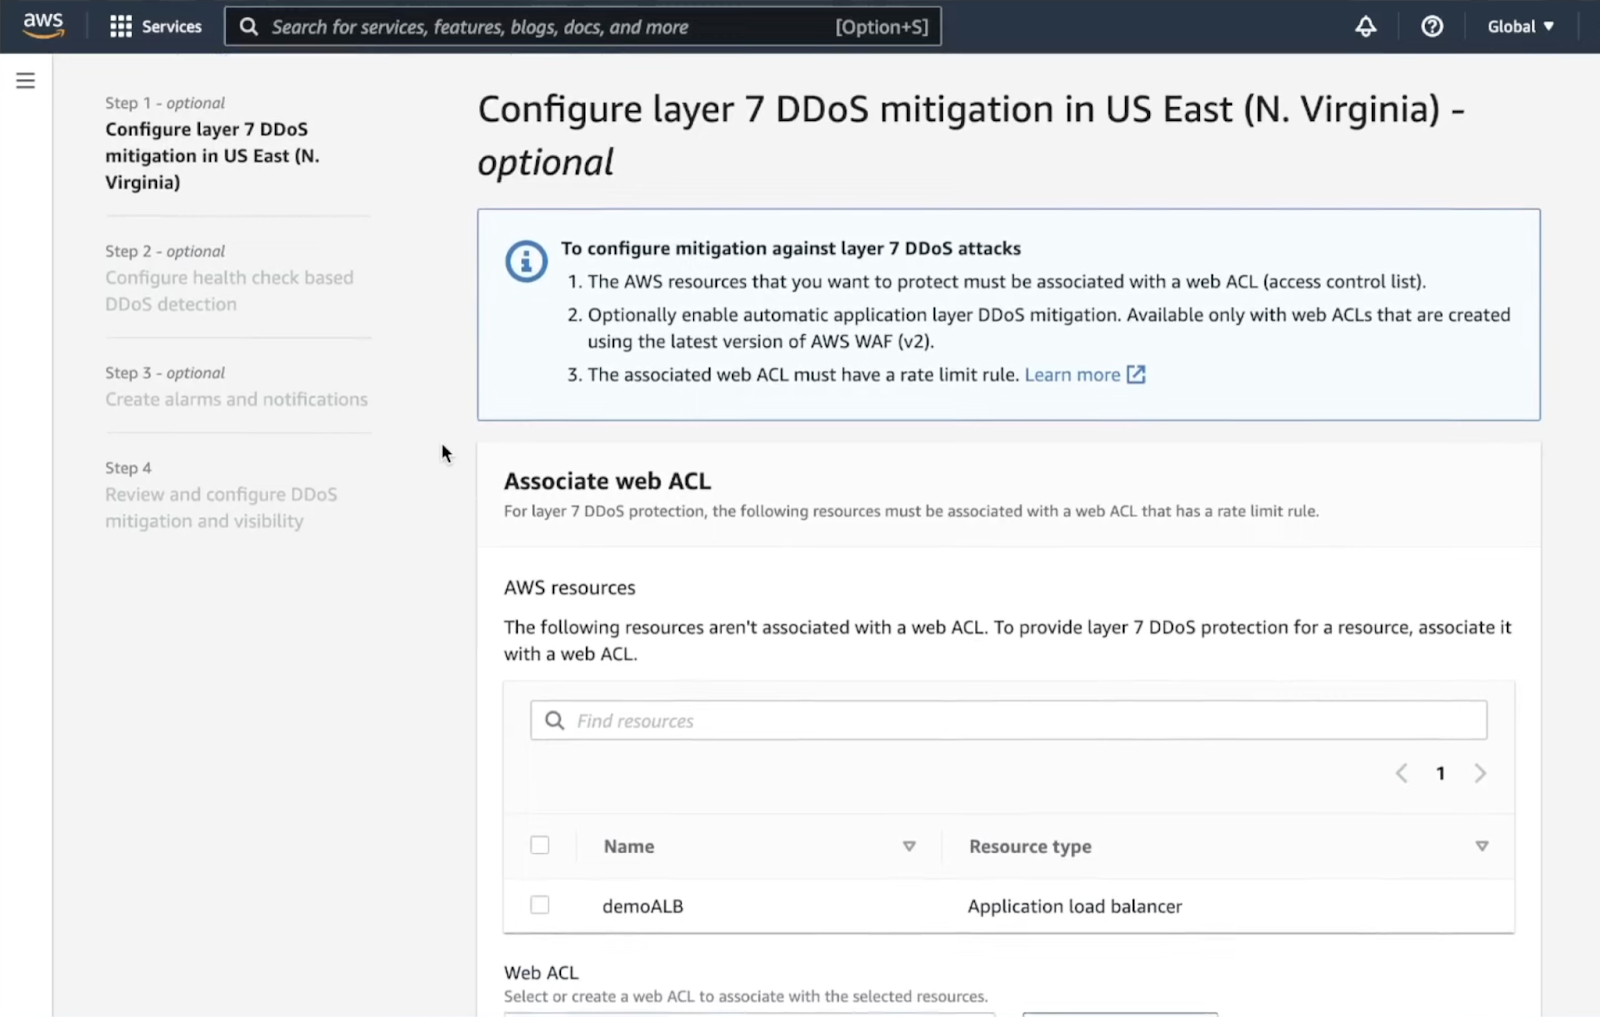Toggle the hamburger side navigation menu
Viewport: 1600px width, 1017px height.
click(26, 81)
